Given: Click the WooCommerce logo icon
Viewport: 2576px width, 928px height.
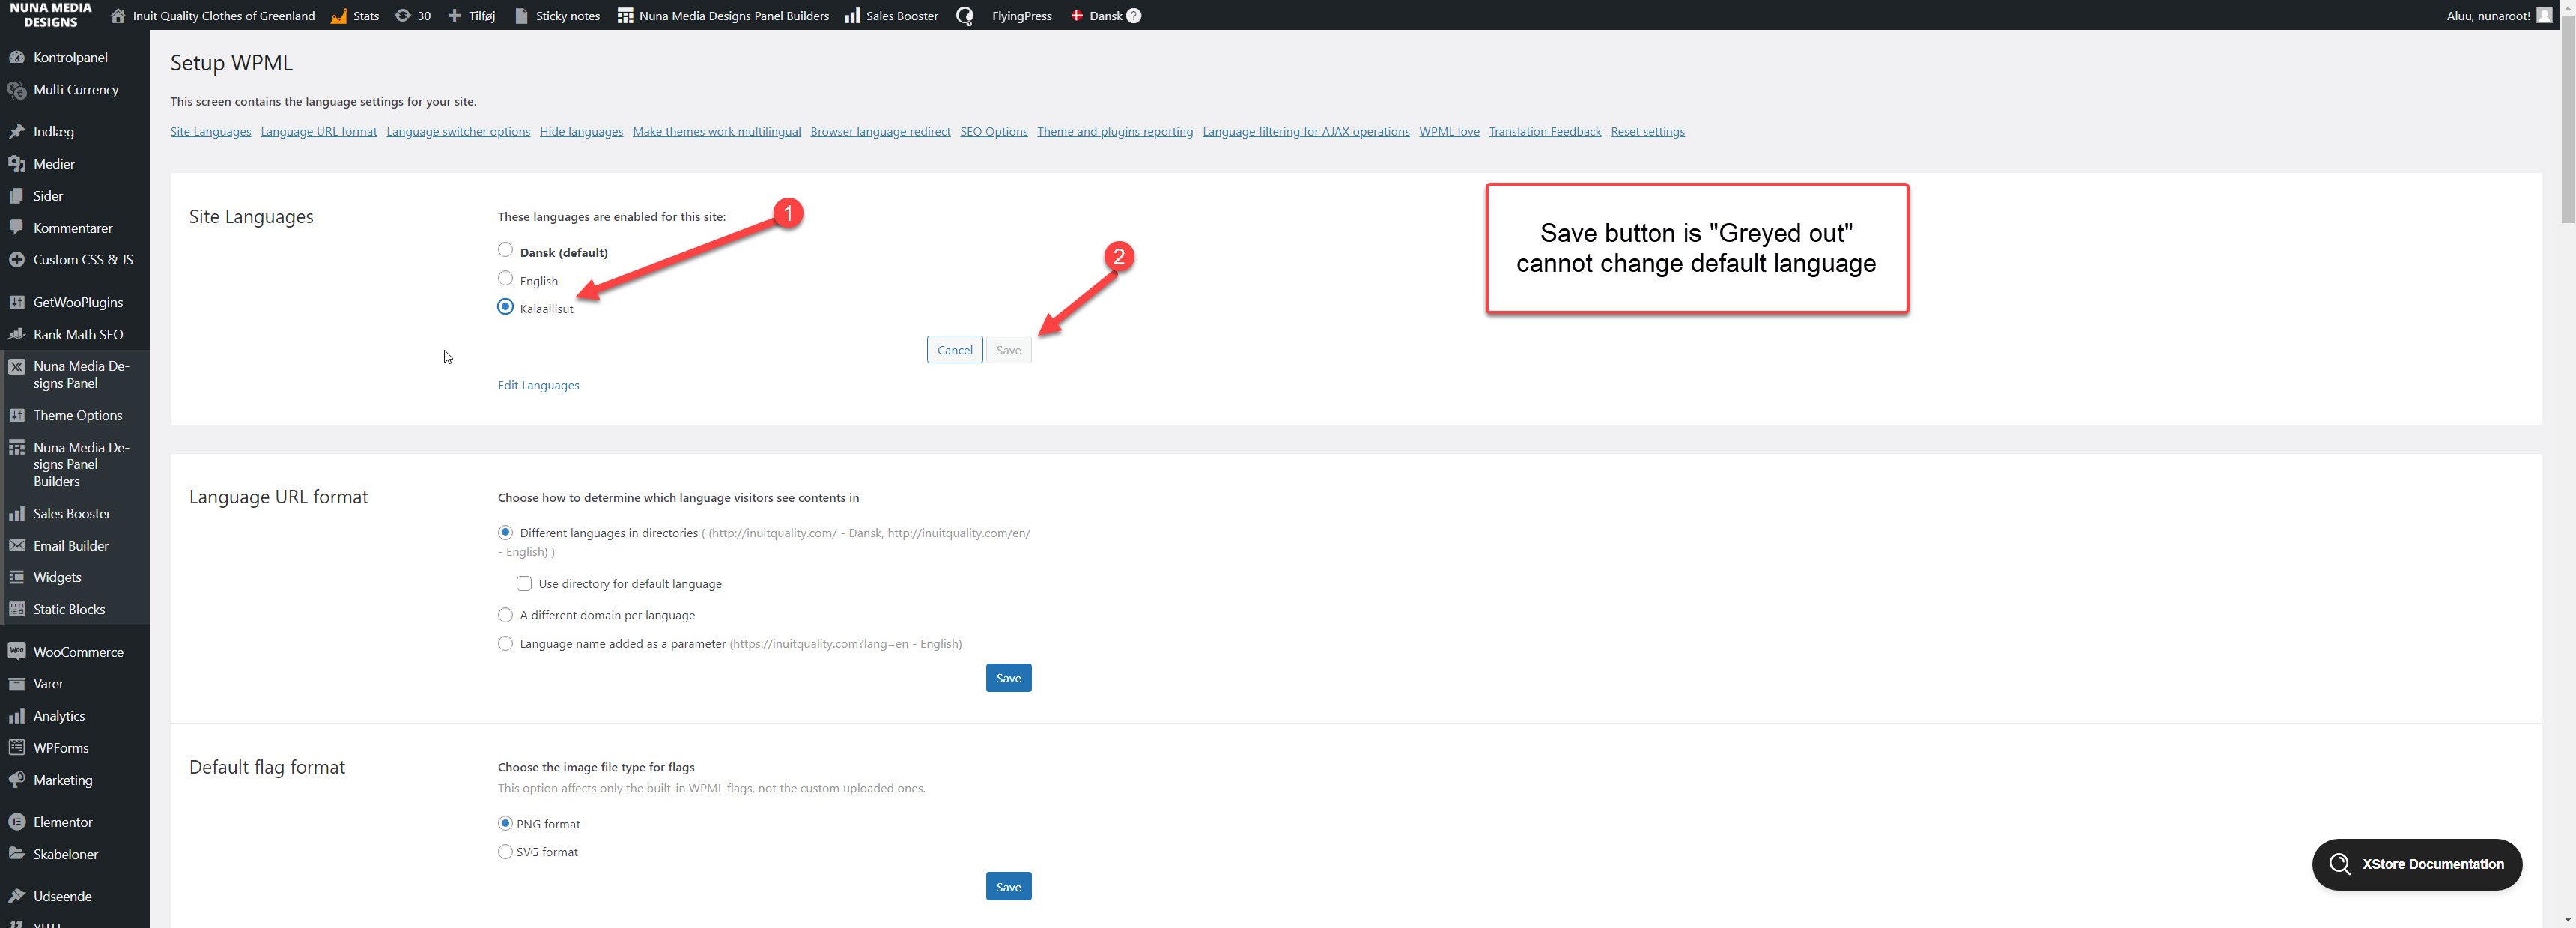Looking at the screenshot, I should pyautogui.click(x=17, y=651).
